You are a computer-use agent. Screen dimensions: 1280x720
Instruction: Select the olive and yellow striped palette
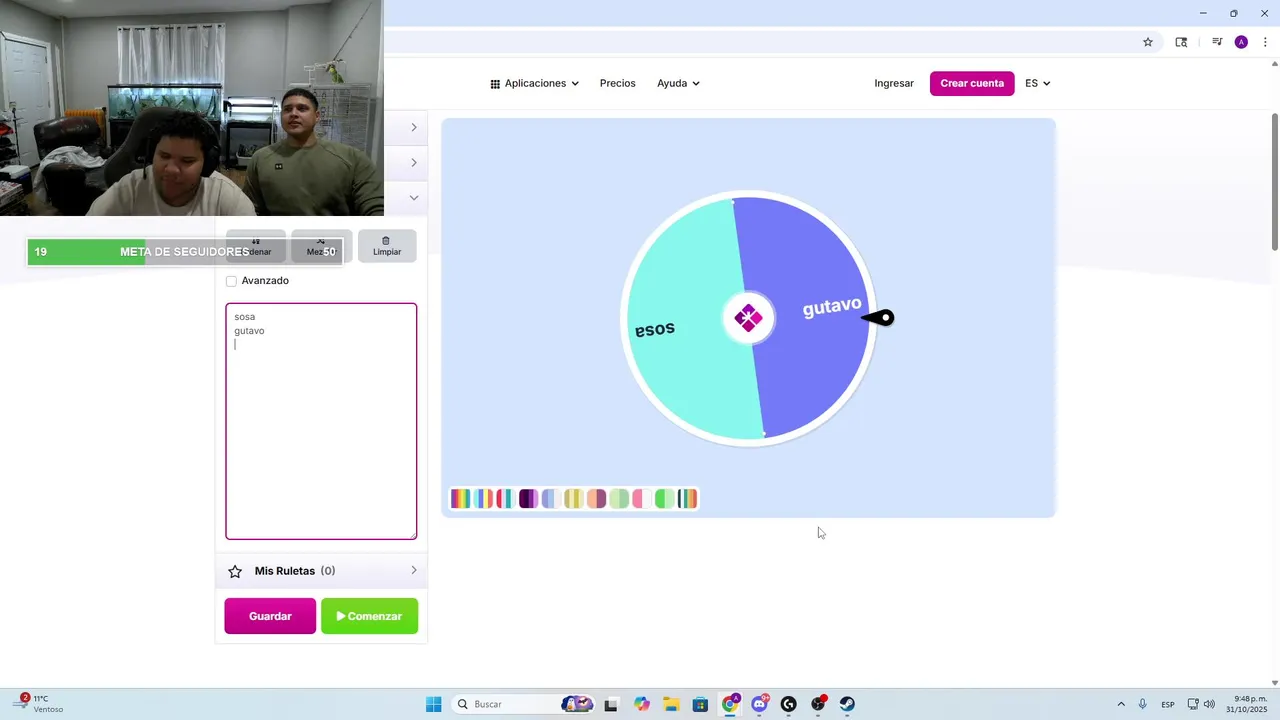coord(574,498)
